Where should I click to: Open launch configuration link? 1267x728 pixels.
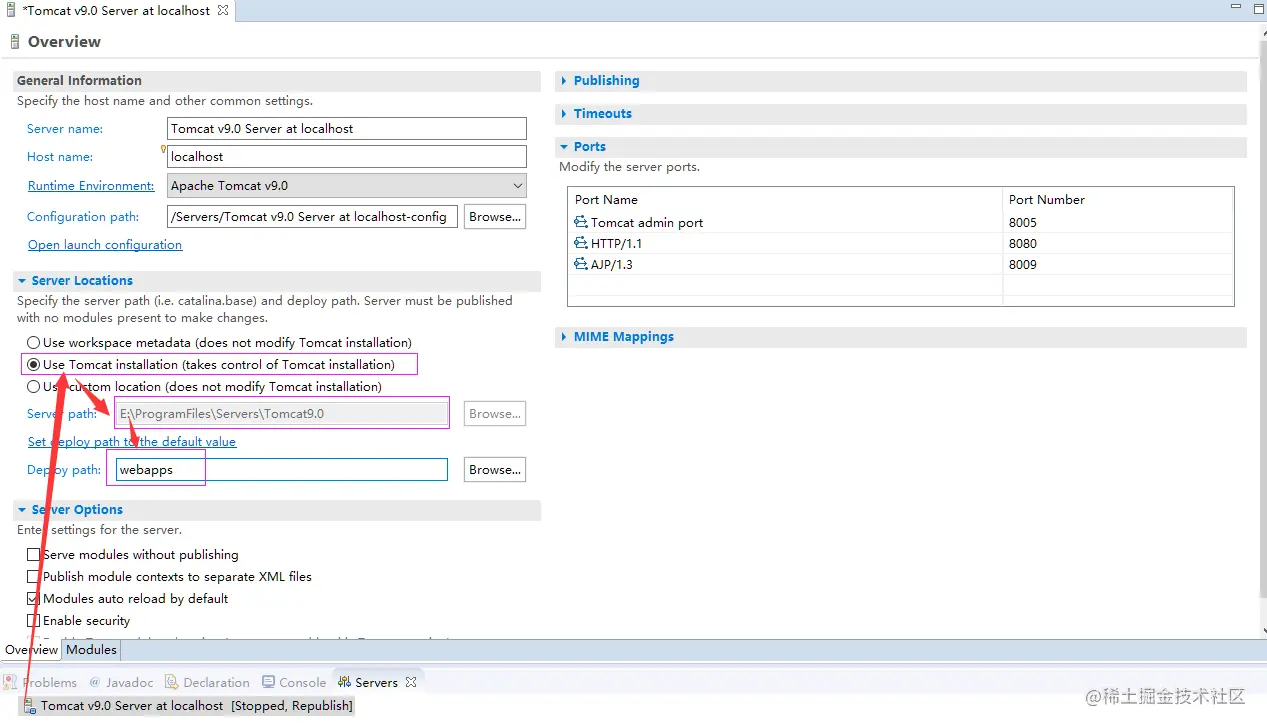tap(105, 244)
